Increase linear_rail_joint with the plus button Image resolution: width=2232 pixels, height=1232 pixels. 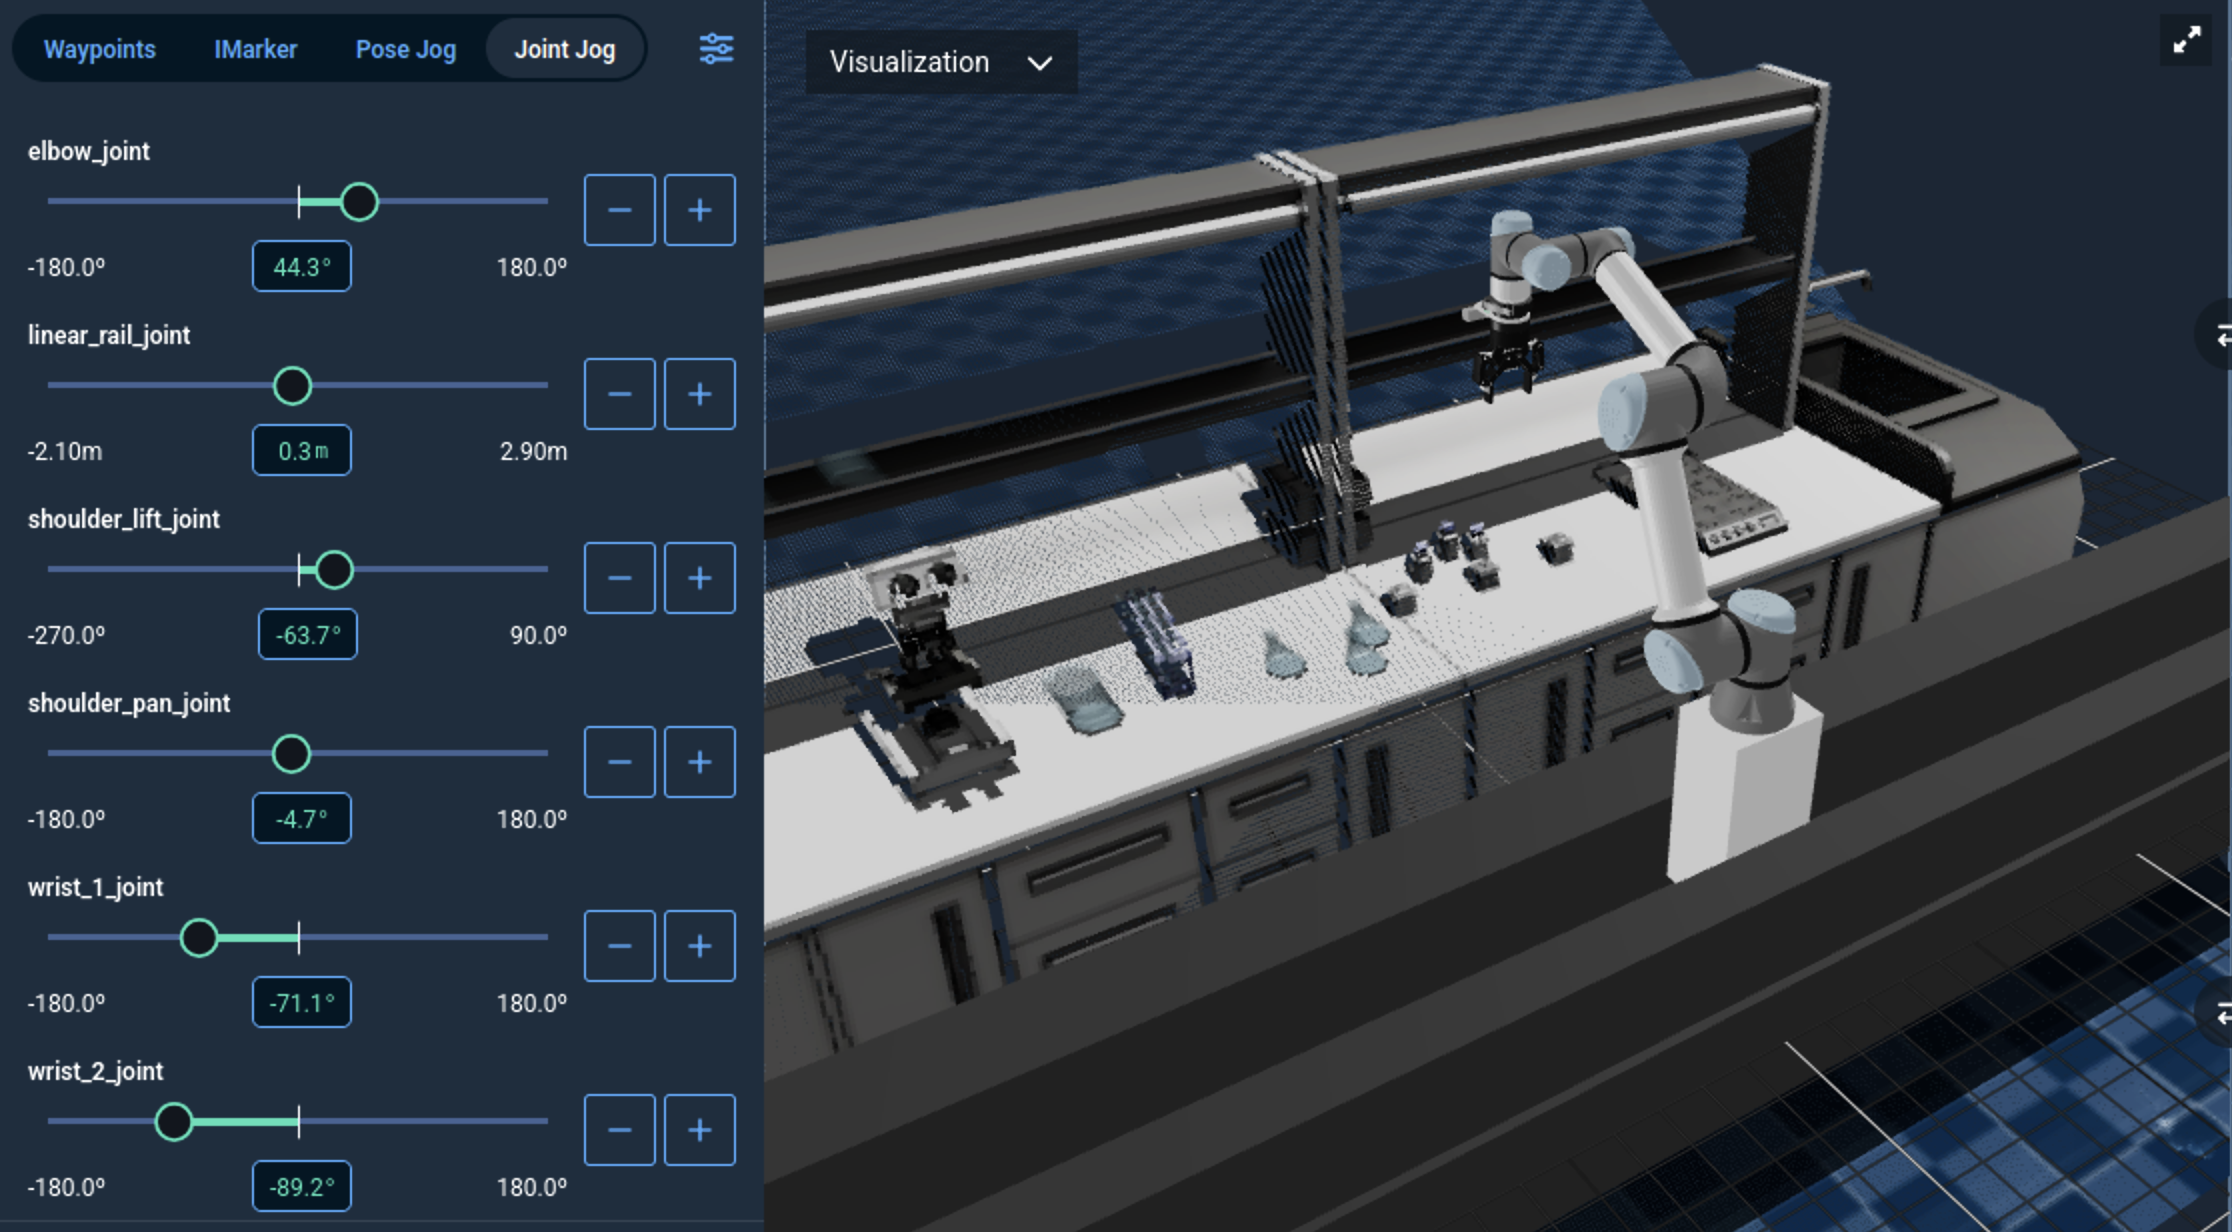tap(700, 394)
